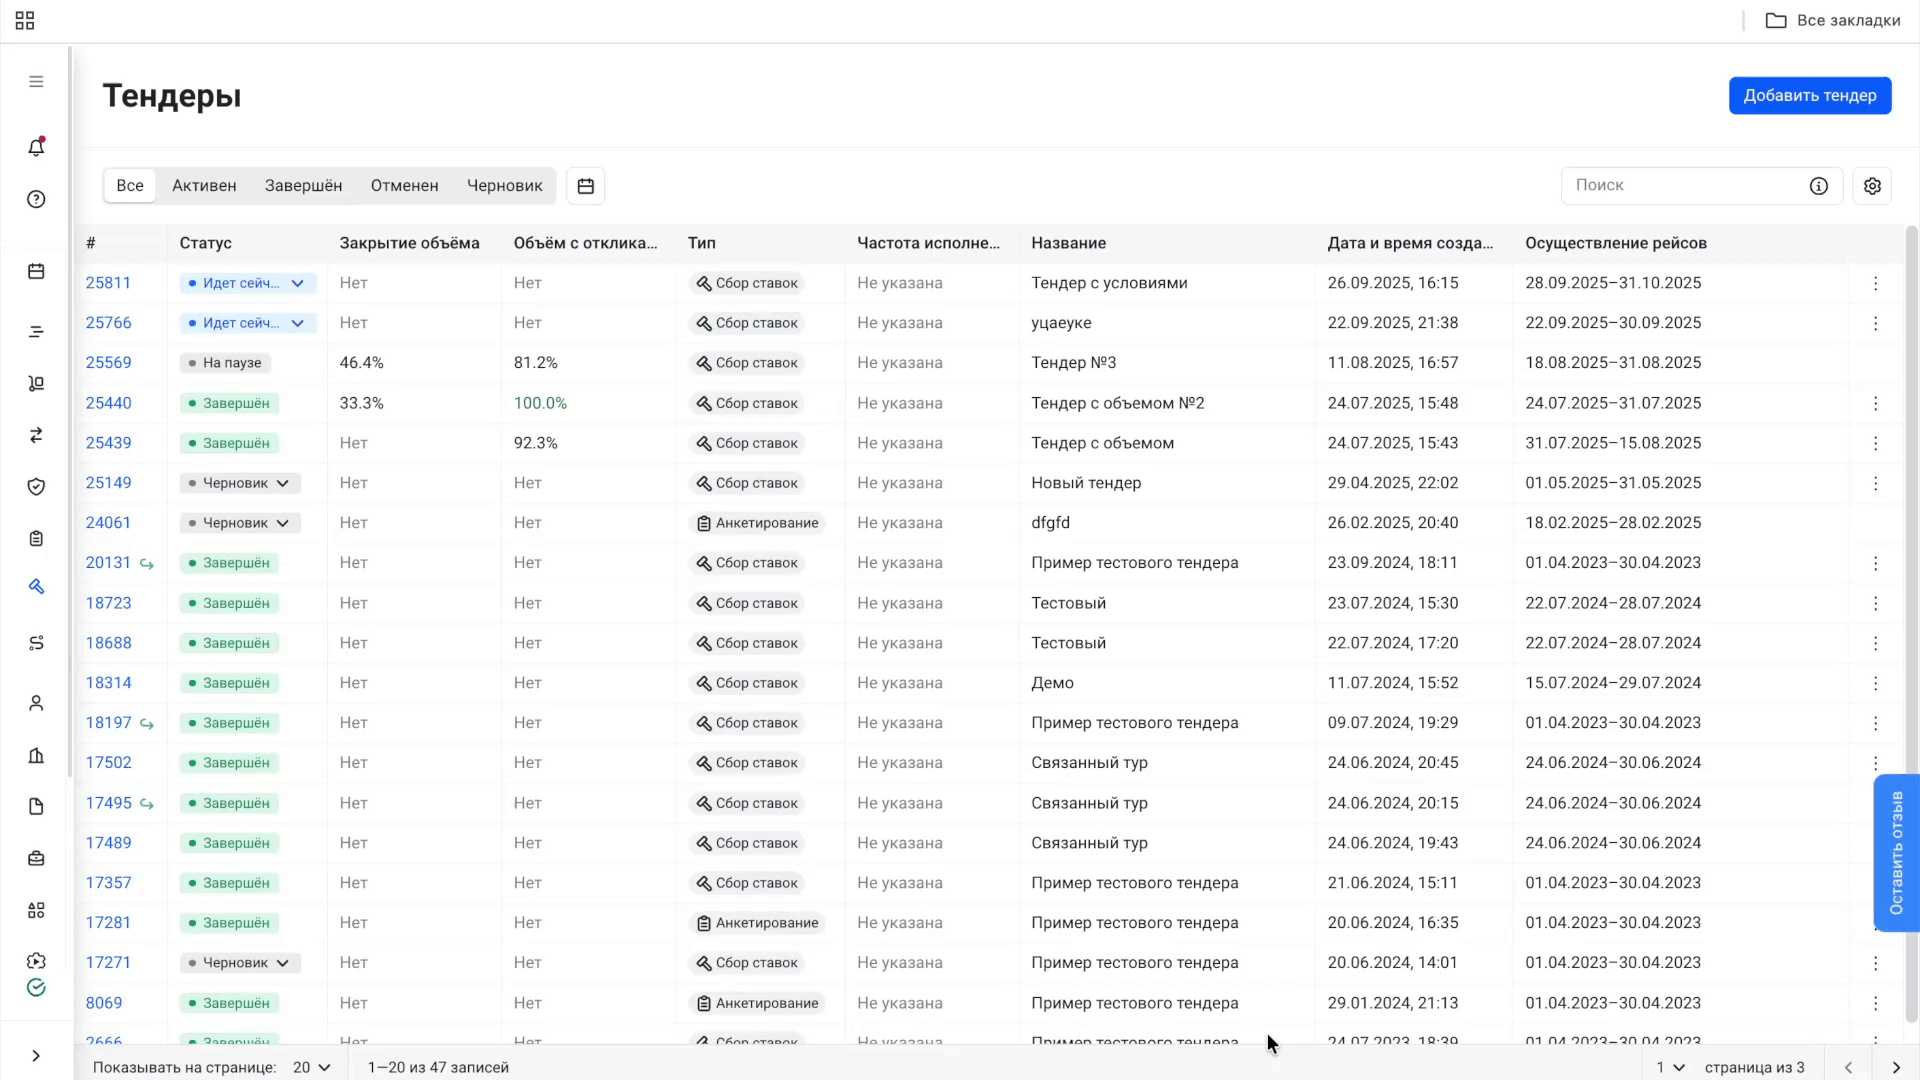The height and width of the screenshot is (1080, 1920).
Task: Open page number selector dropdown
Action: [1670, 1067]
